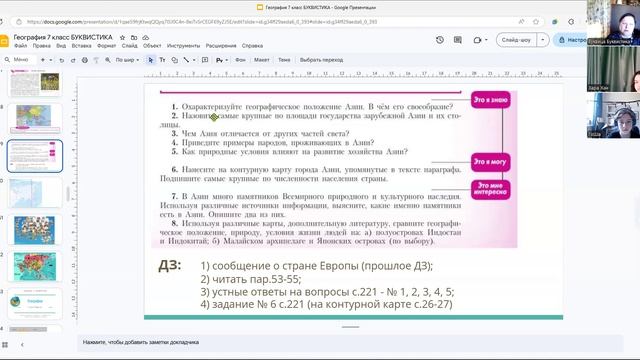Open the Вставка menu
Screen dimensions: 640x360
81,46
